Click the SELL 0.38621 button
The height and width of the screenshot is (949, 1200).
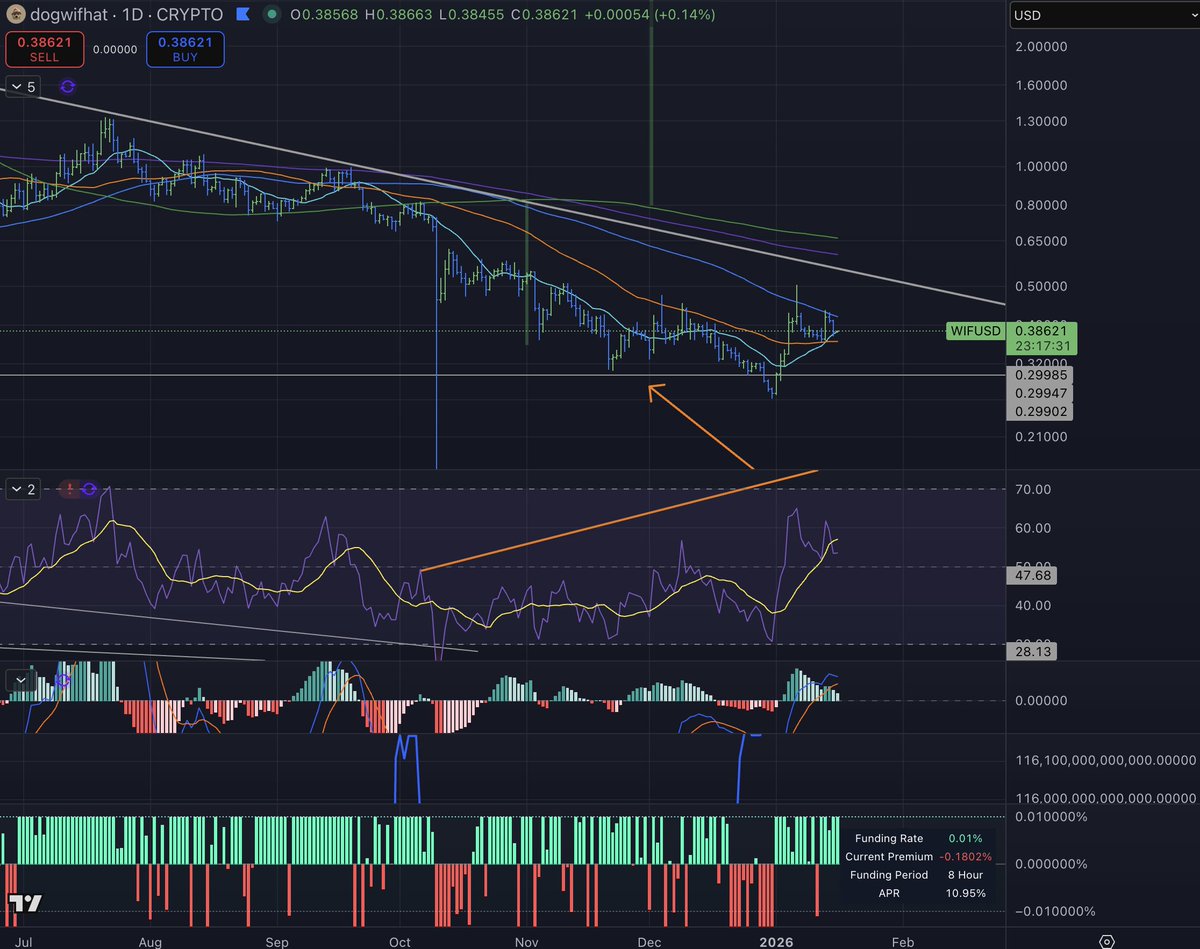pyautogui.click(x=44, y=49)
